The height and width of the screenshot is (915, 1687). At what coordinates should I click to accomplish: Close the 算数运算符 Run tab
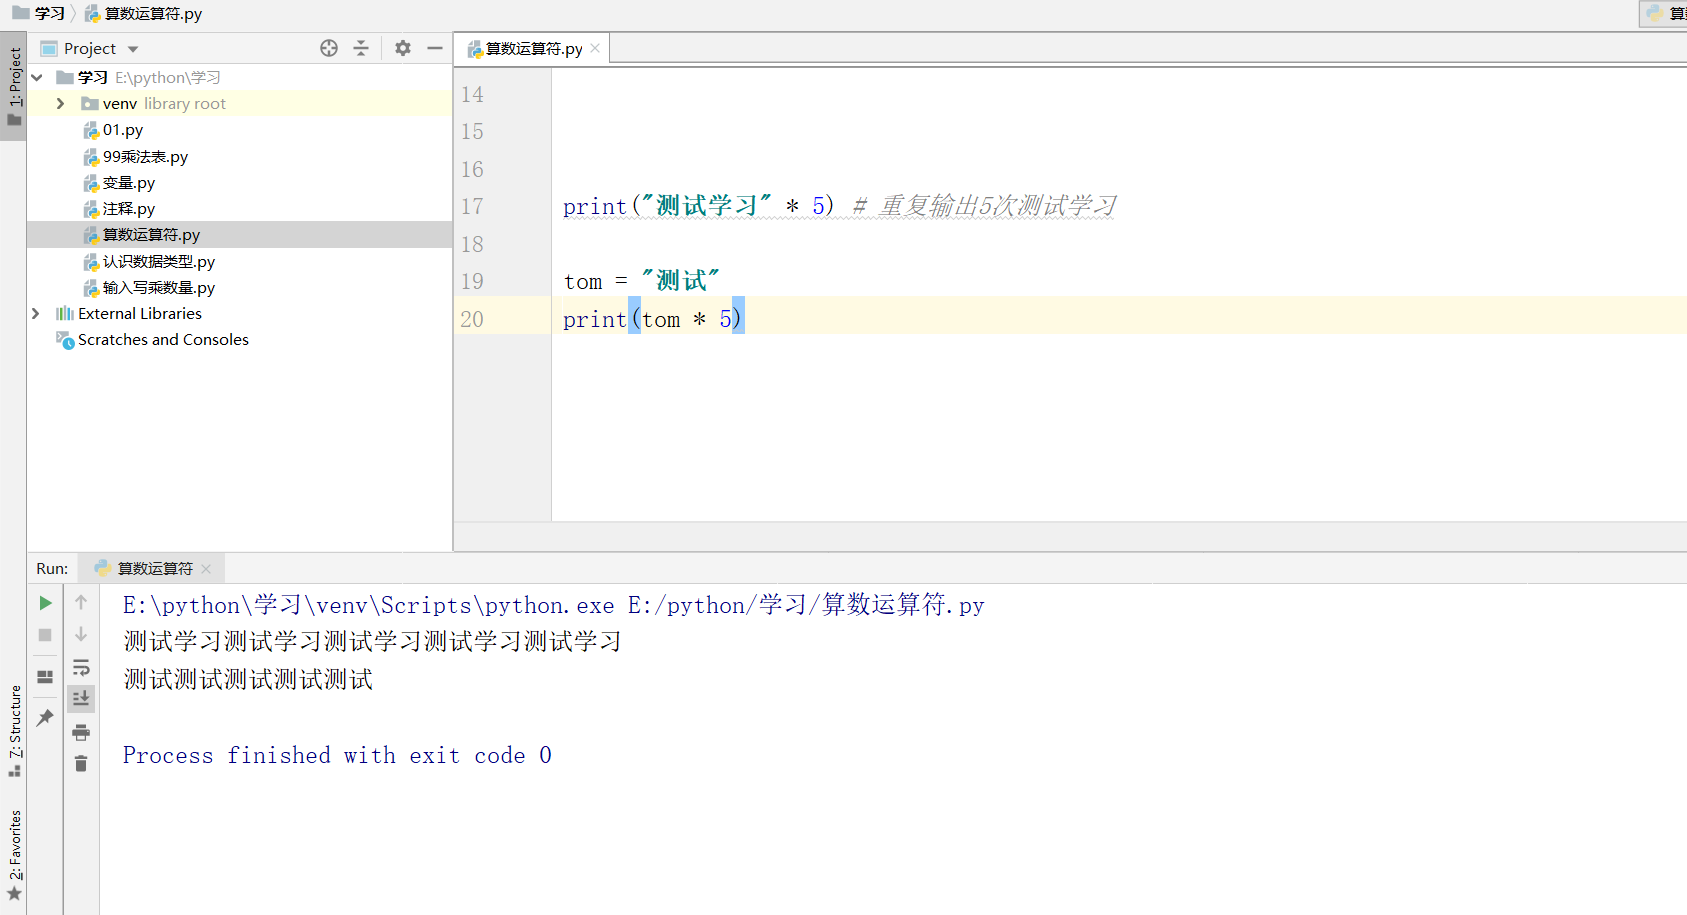pyautogui.click(x=206, y=569)
